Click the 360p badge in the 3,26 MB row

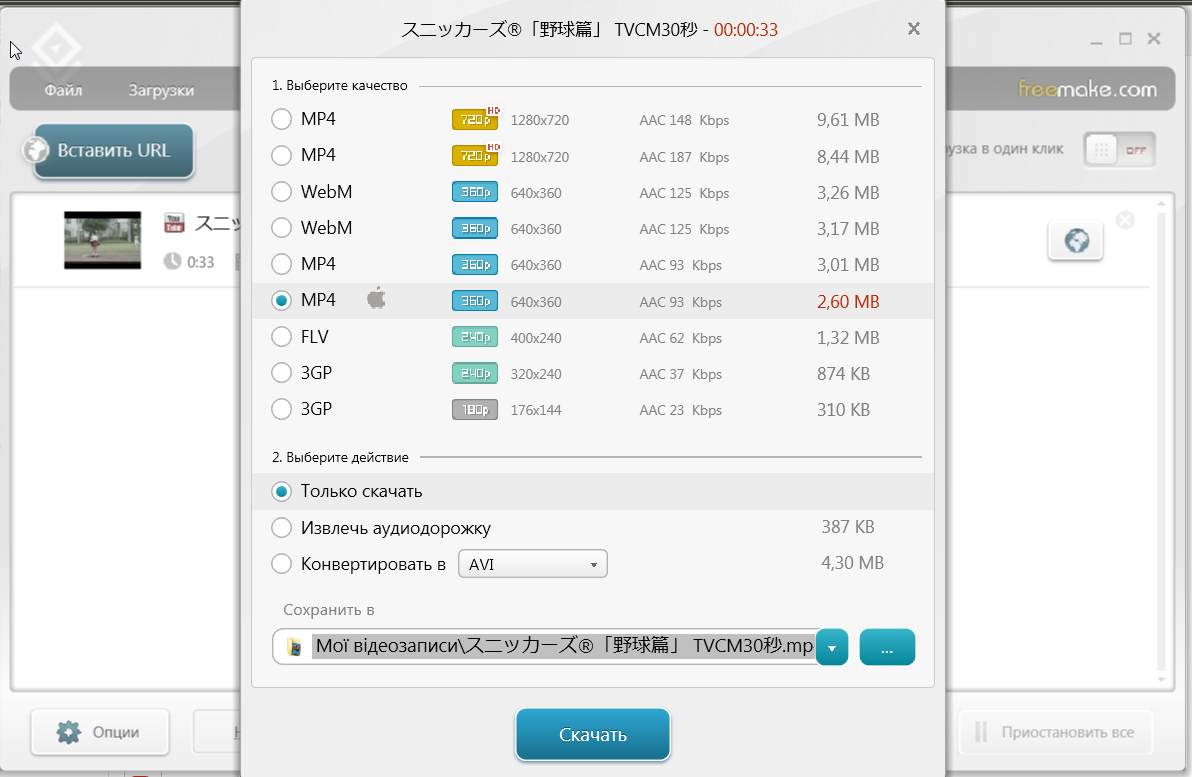(475, 192)
